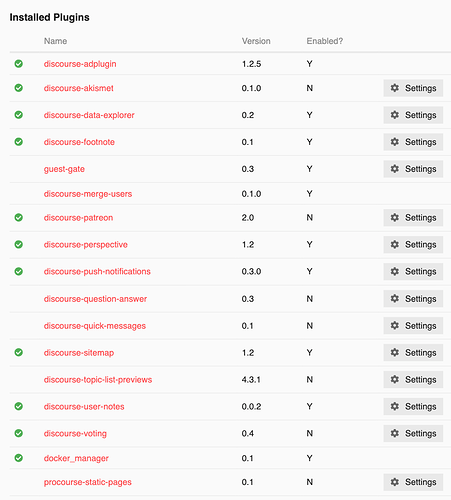The width and height of the screenshot is (451, 500).
Task: Click the green check icon for discourse-voting
Action: point(19,433)
